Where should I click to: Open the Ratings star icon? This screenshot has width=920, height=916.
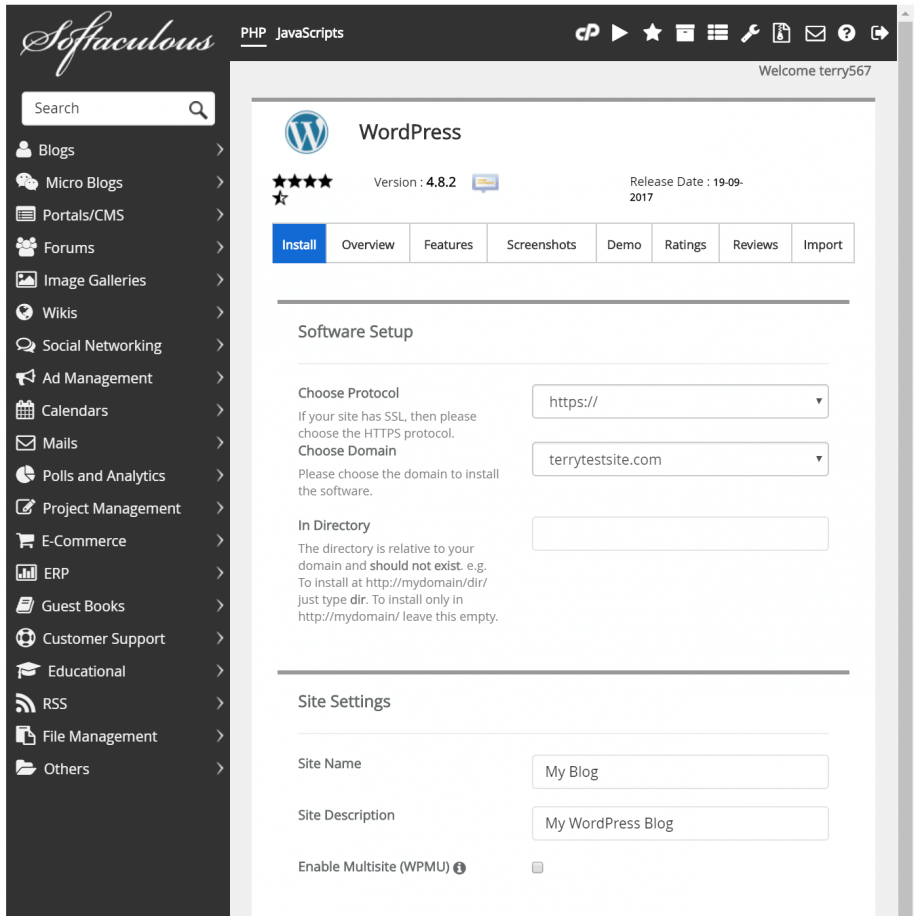coord(653,33)
